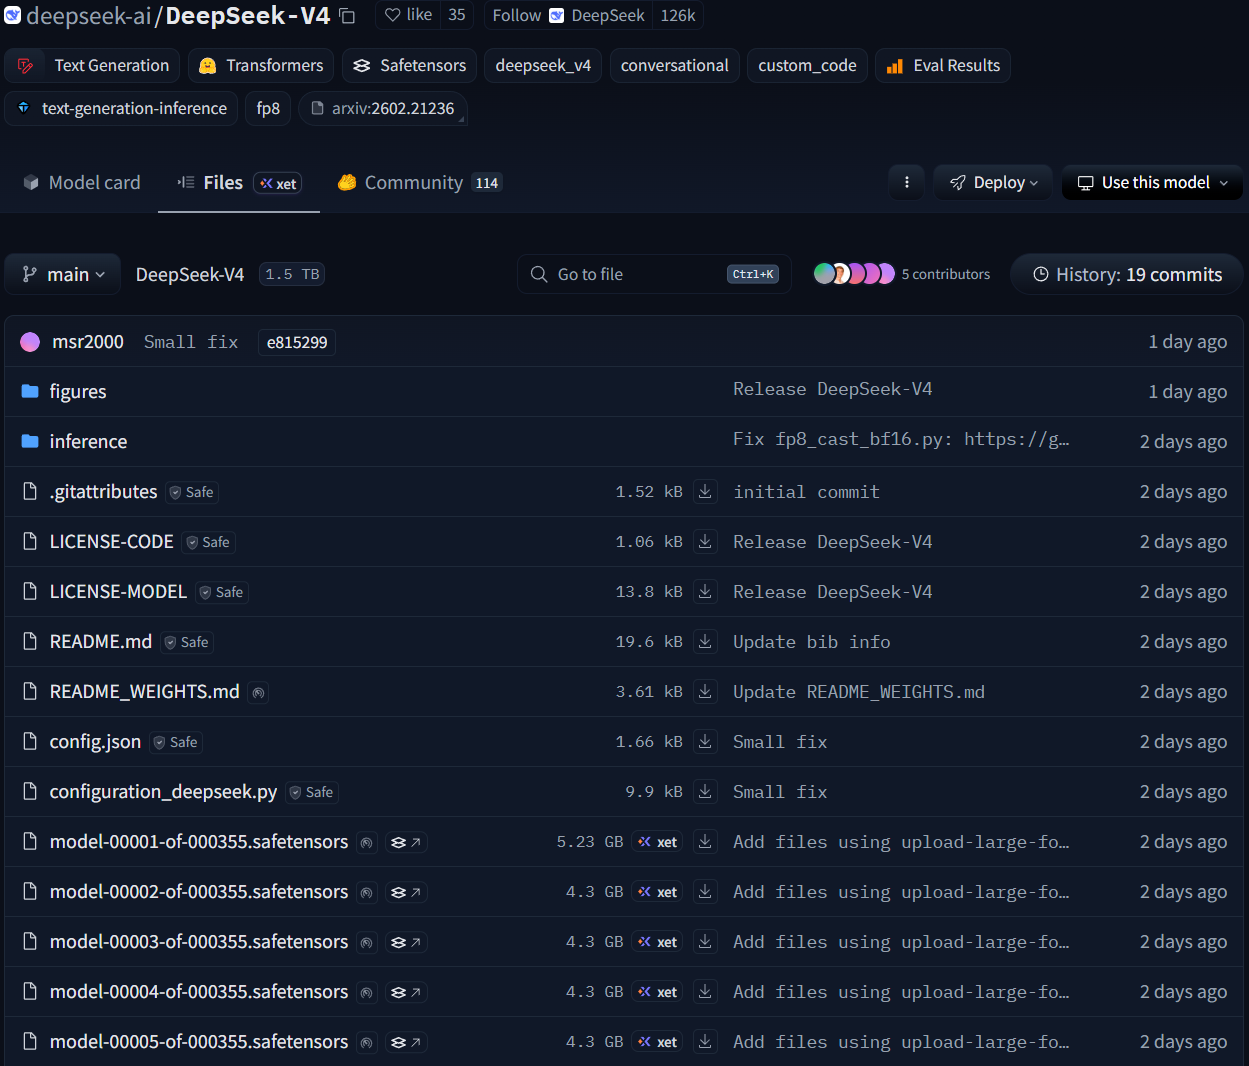The width and height of the screenshot is (1249, 1066).
Task: Open History: 19 commits
Action: click(1127, 274)
